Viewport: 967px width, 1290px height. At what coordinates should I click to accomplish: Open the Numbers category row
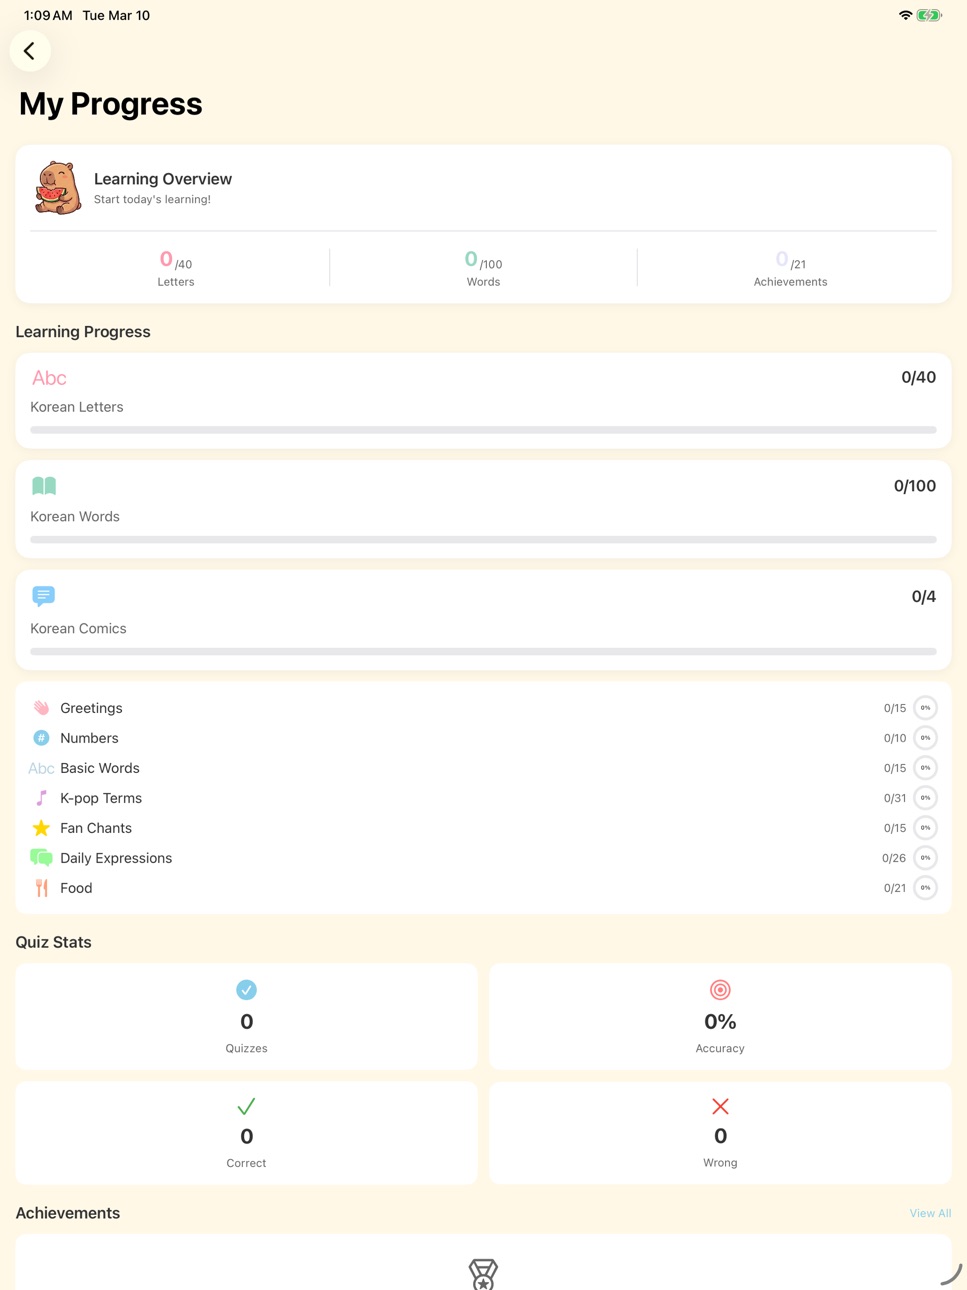point(483,738)
